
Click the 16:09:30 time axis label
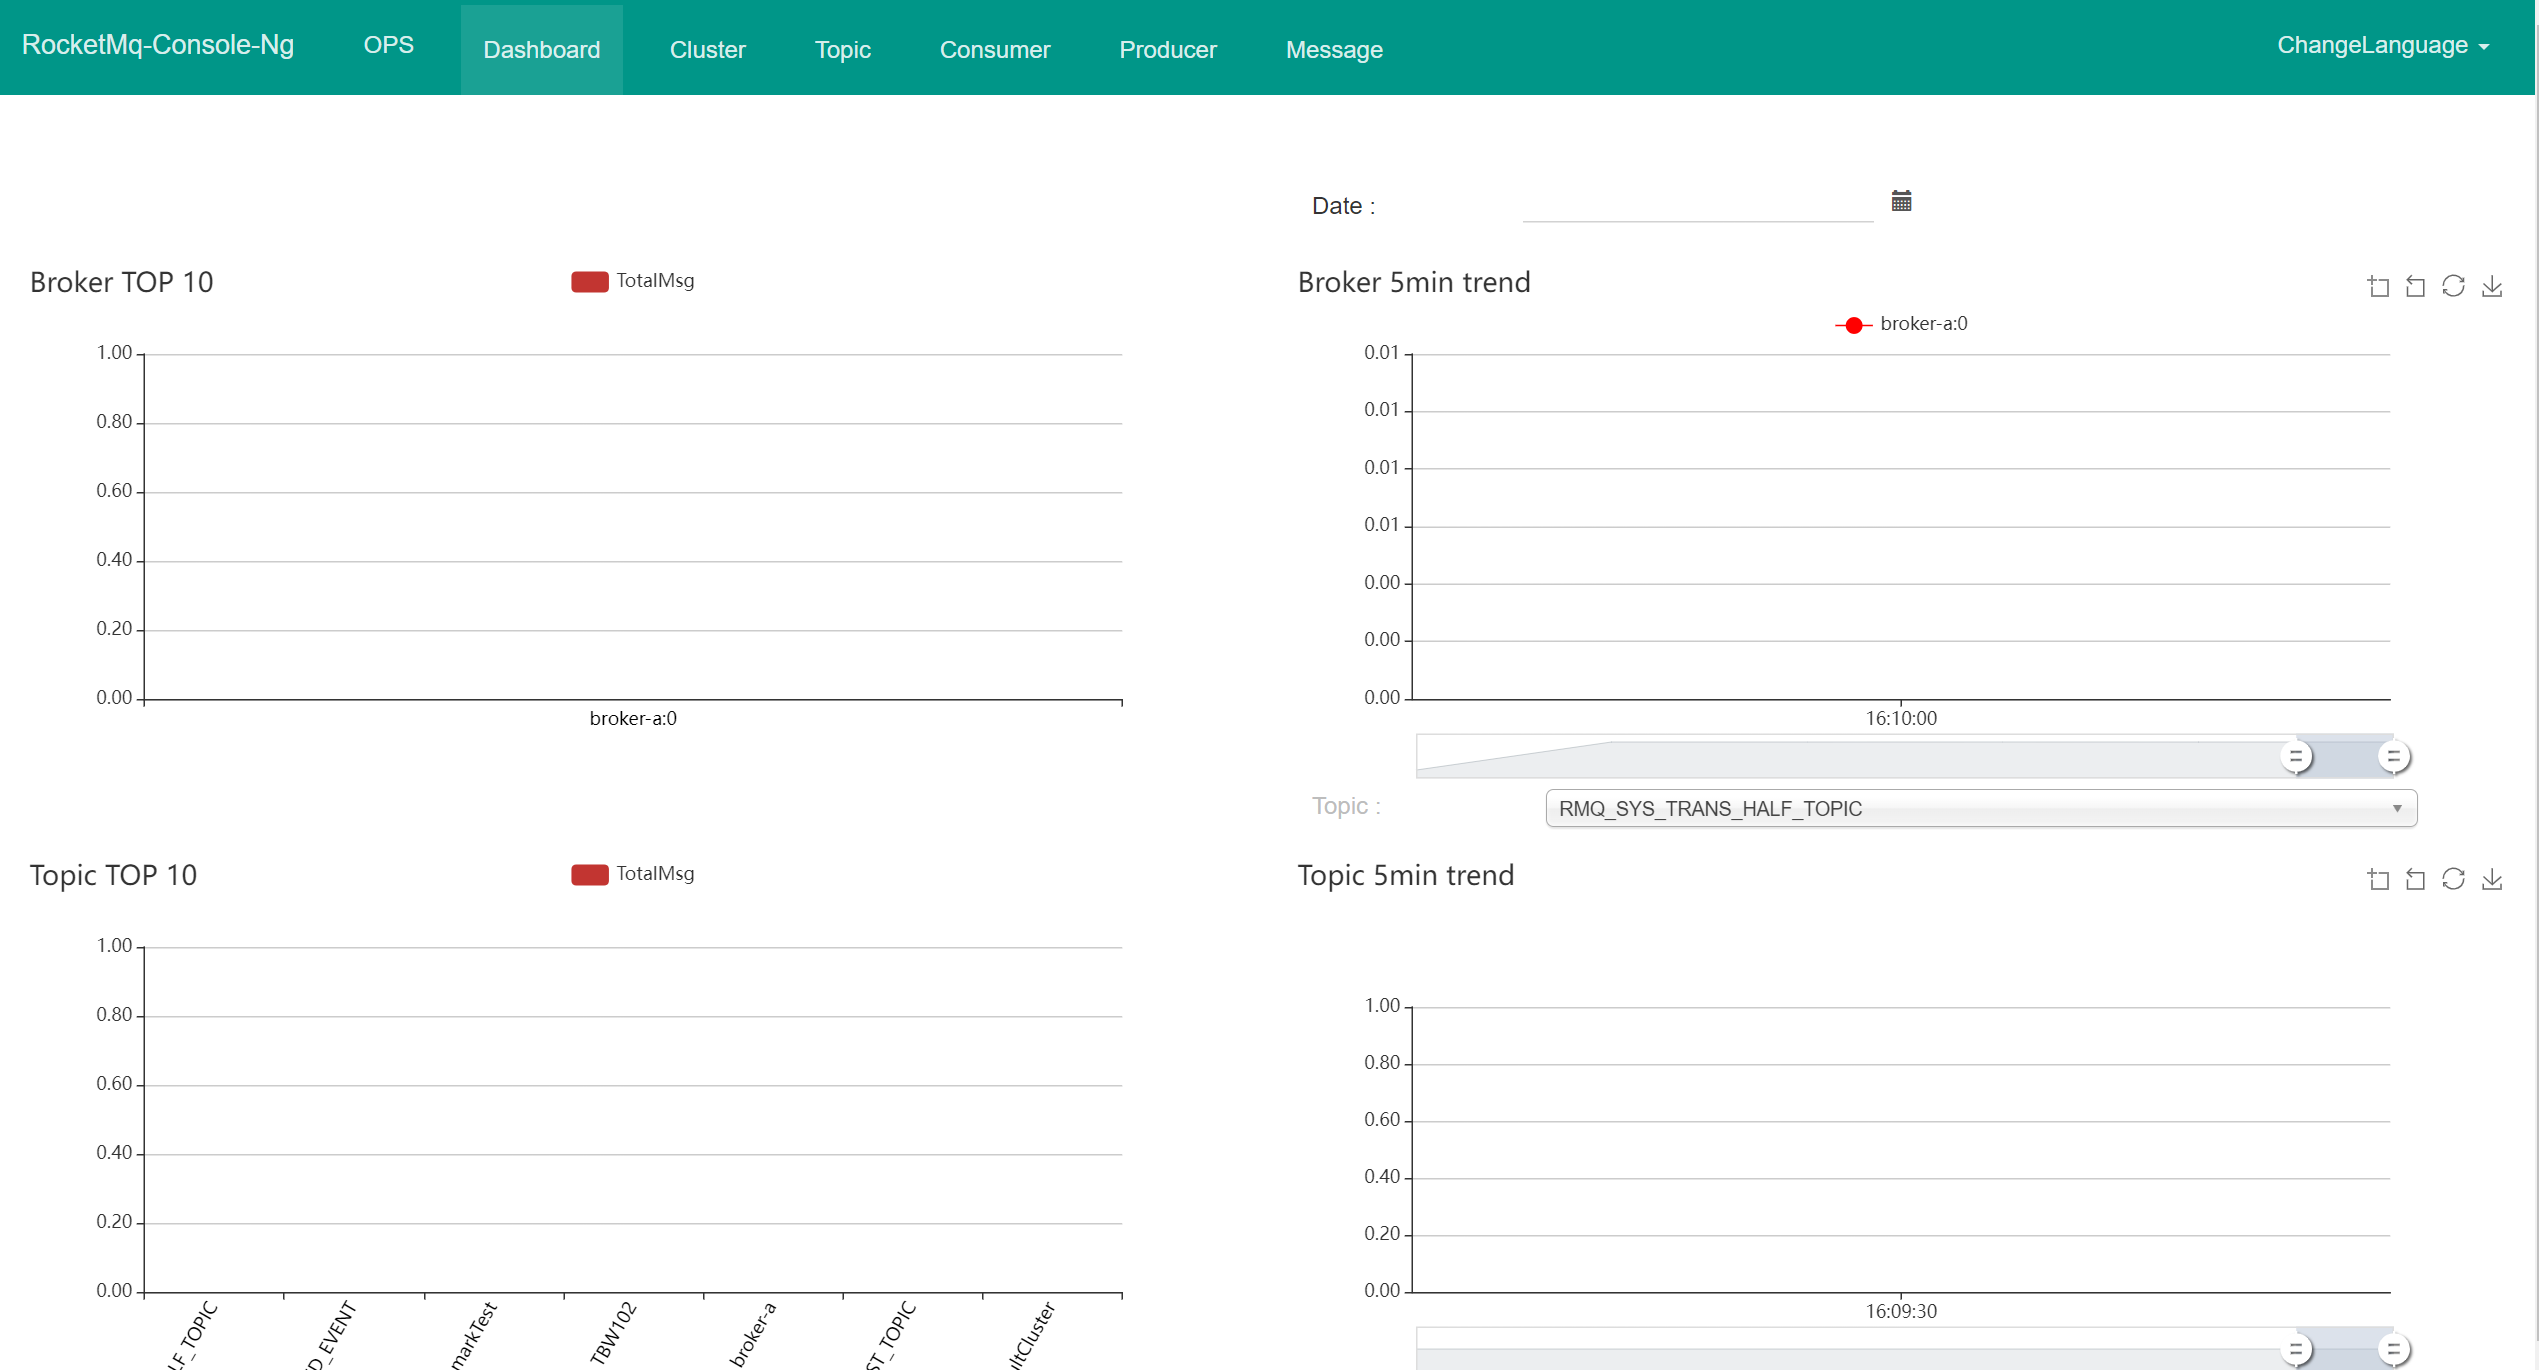pos(1901,1311)
